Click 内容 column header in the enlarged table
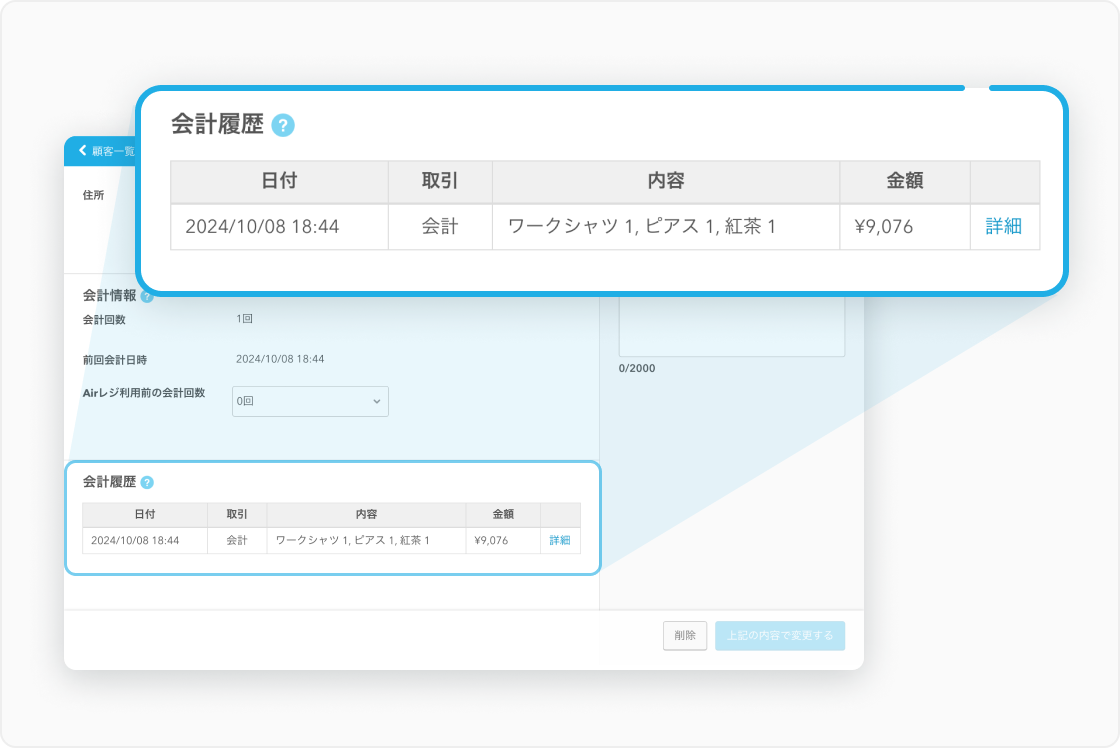This screenshot has height=748, width=1120. click(665, 181)
